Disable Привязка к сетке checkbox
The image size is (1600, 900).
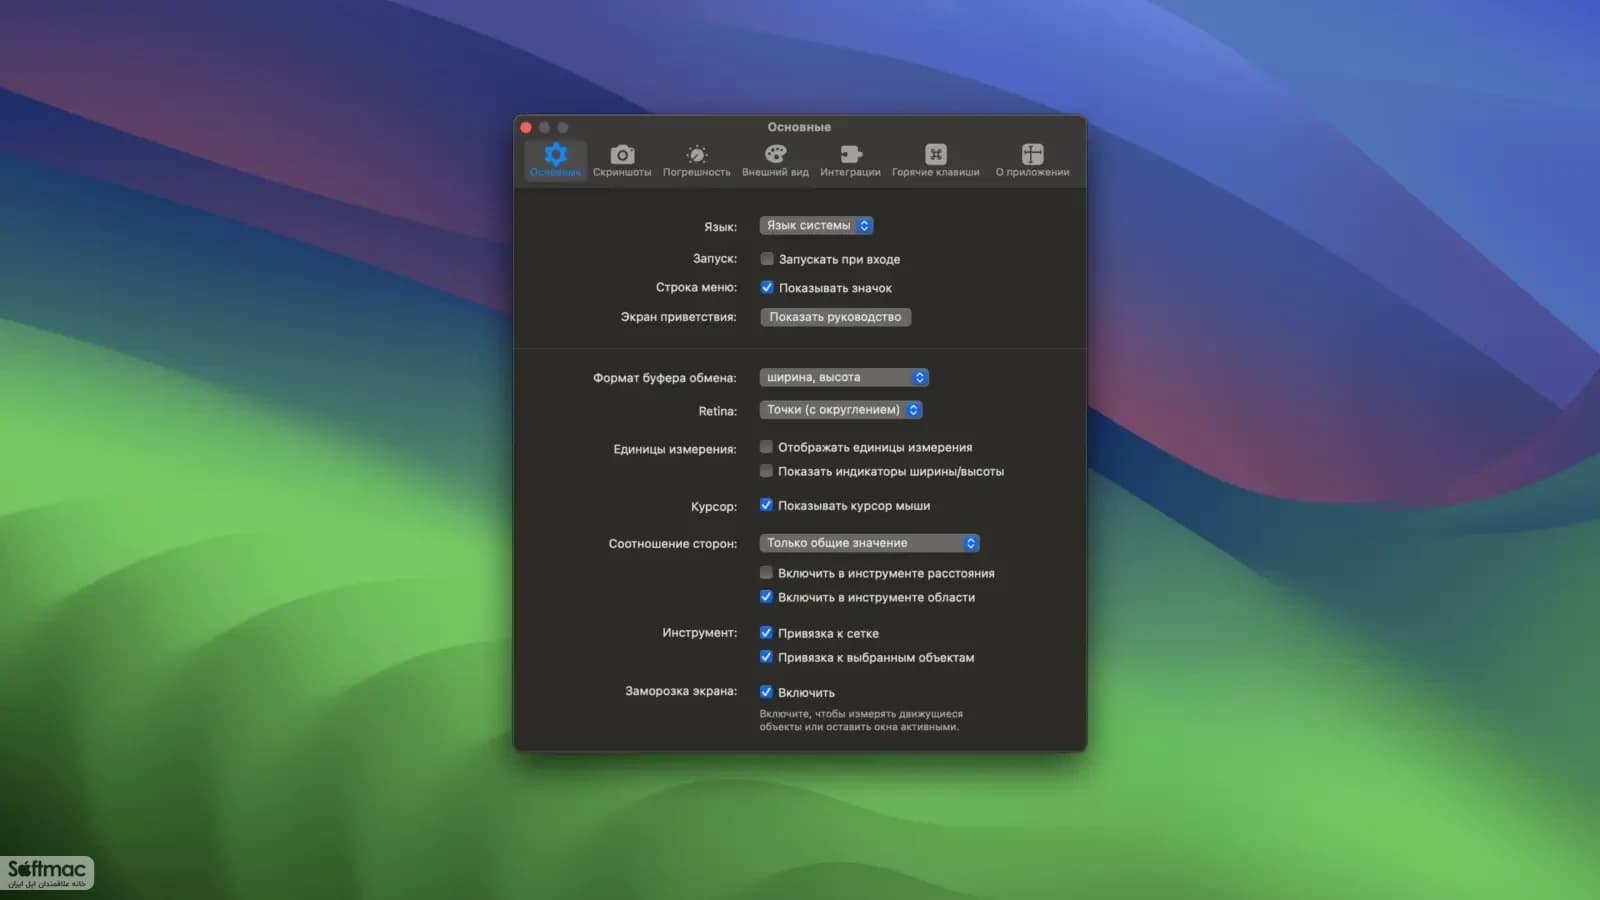(x=766, y=633)
